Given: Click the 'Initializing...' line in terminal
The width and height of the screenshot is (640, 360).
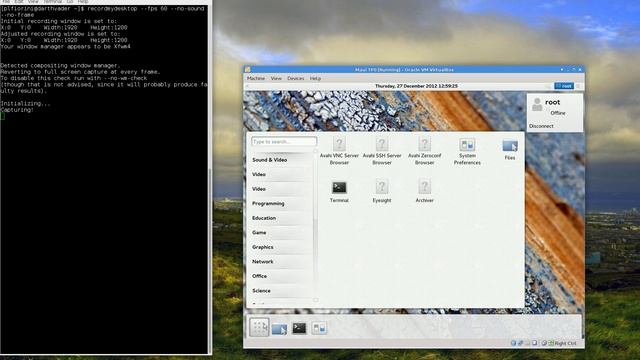Looking at the screenshot, I should (25, 104).
